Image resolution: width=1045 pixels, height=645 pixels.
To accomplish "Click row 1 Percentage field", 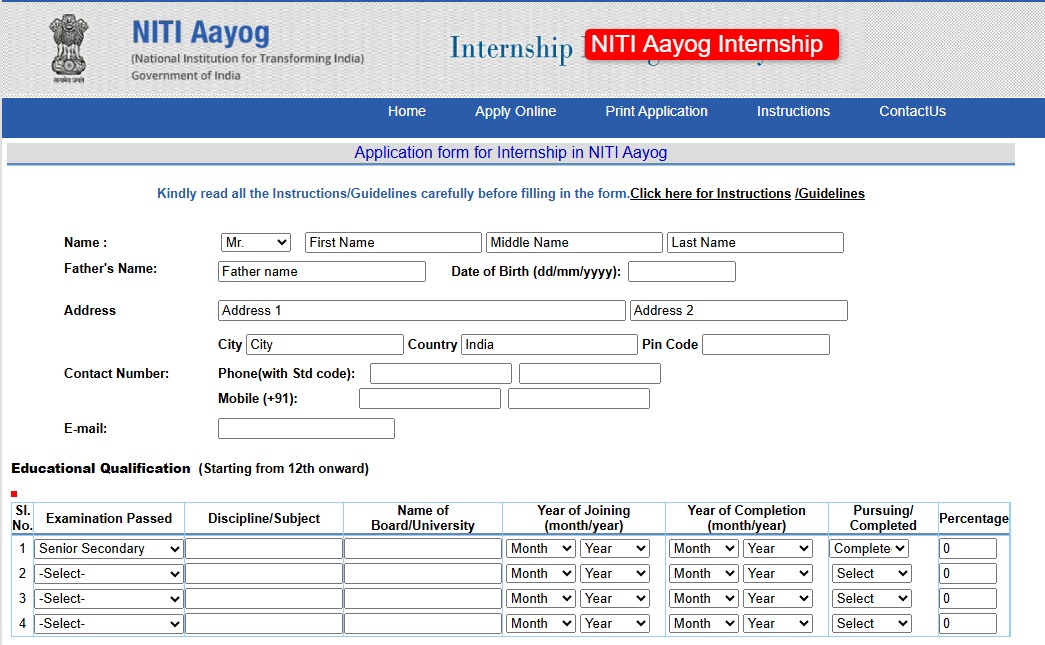I will 967,549.
